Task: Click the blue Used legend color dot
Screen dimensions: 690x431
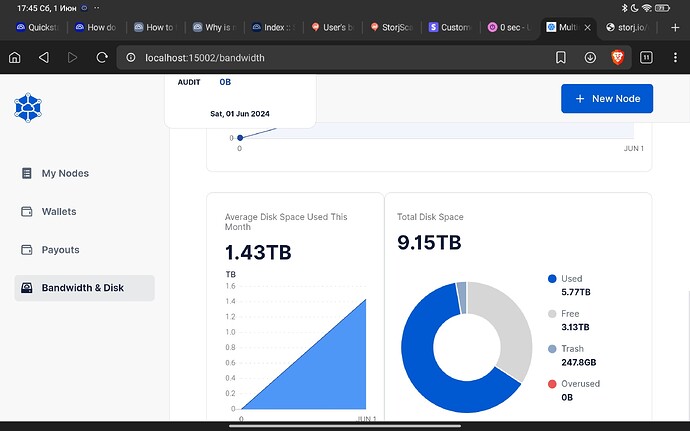Action: tap(551, 279)
